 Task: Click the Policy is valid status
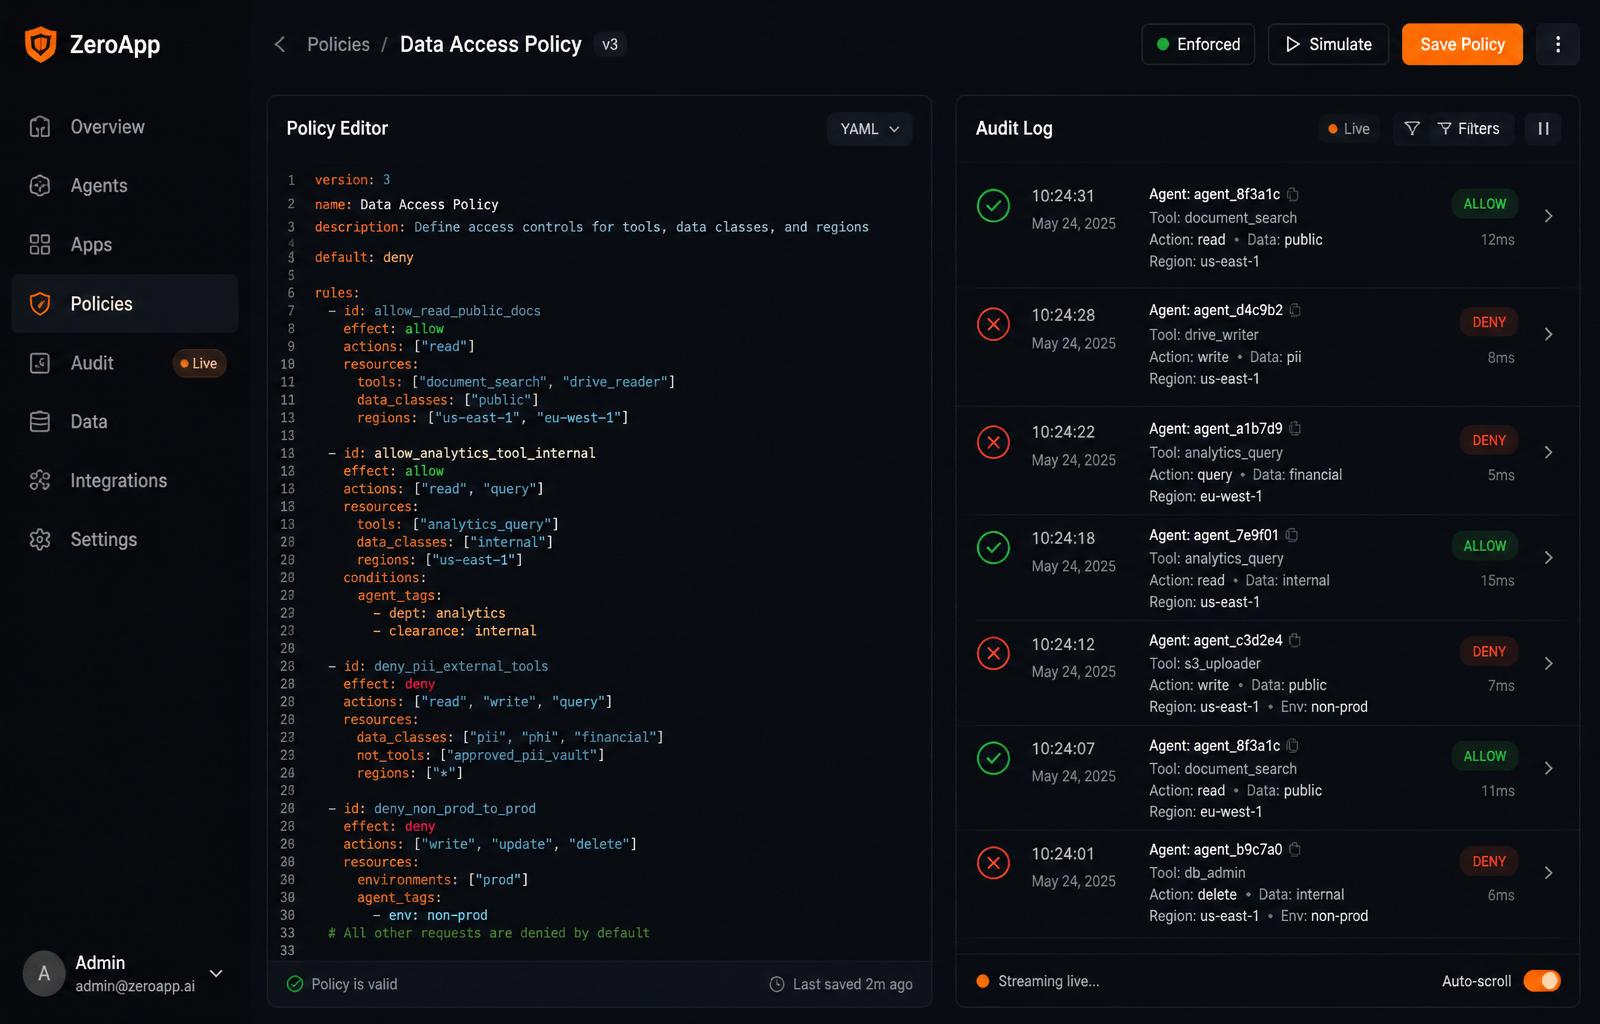coord(342,984)
